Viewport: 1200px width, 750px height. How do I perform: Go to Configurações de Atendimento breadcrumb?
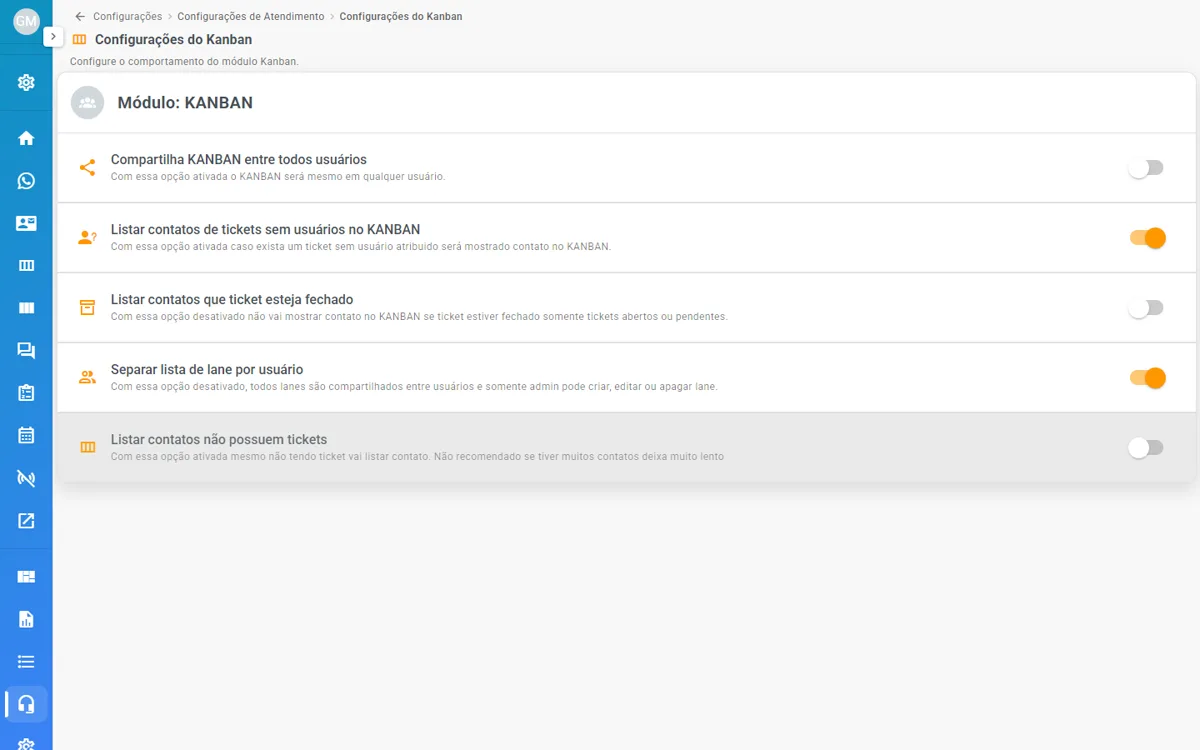251,16
